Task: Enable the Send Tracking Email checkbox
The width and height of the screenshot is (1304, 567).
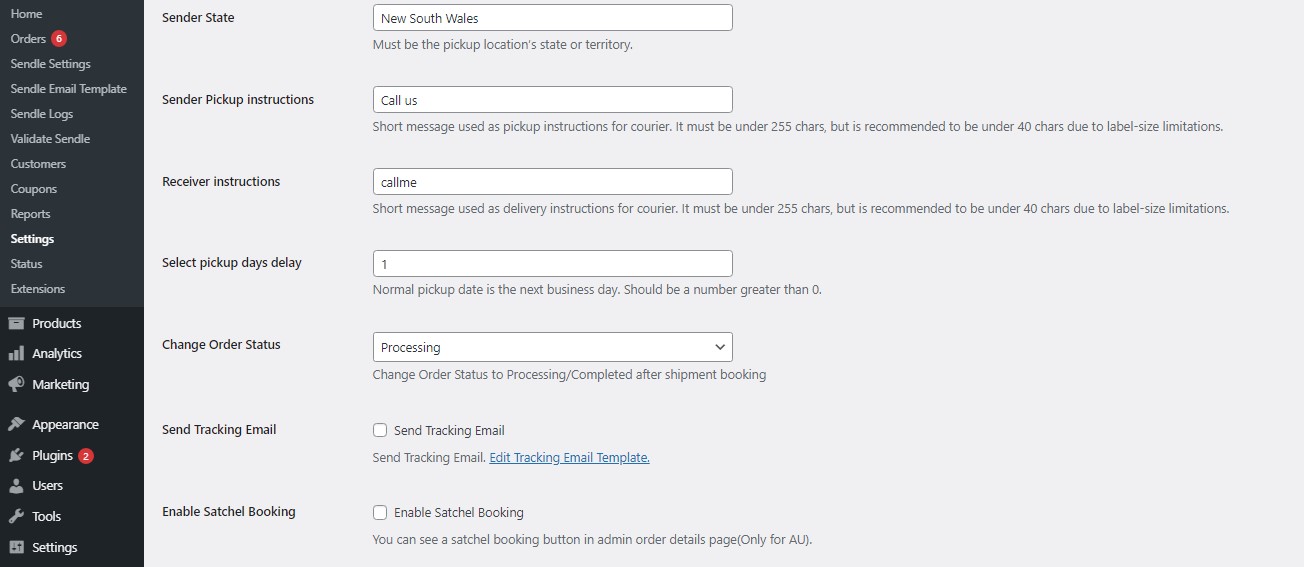Action: coord(380,431)
